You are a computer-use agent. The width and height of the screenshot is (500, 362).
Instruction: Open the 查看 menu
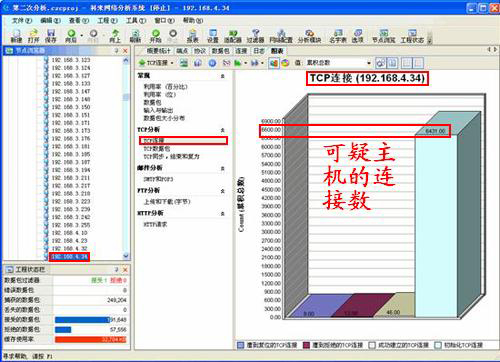point(79,20)
